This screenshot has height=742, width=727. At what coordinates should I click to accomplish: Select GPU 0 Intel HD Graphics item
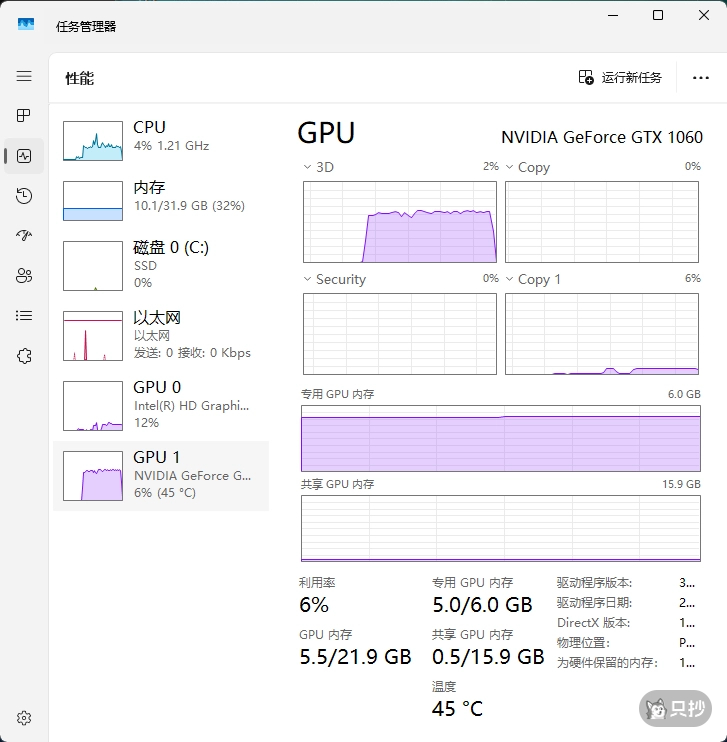coord(160,405)
